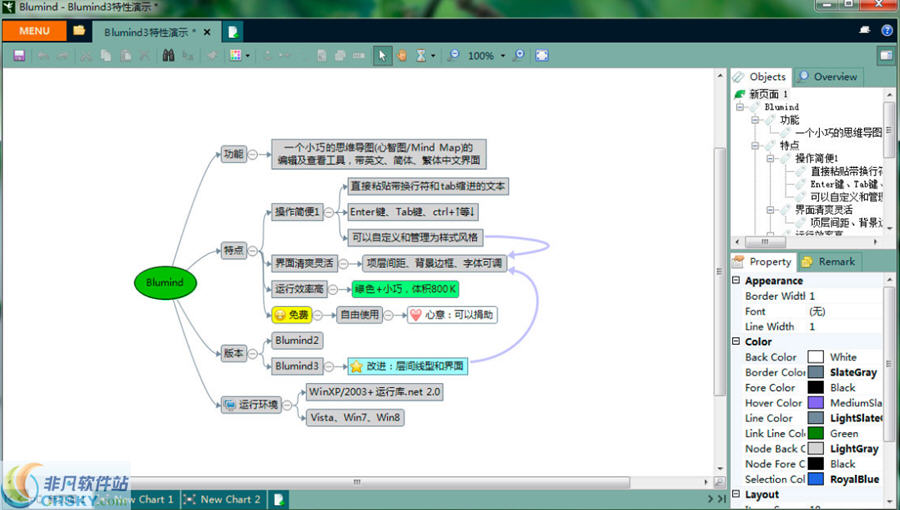Click the Selection Color RoyalBlue swatch
Screen dimensions: 900x510
coord(816,479)
